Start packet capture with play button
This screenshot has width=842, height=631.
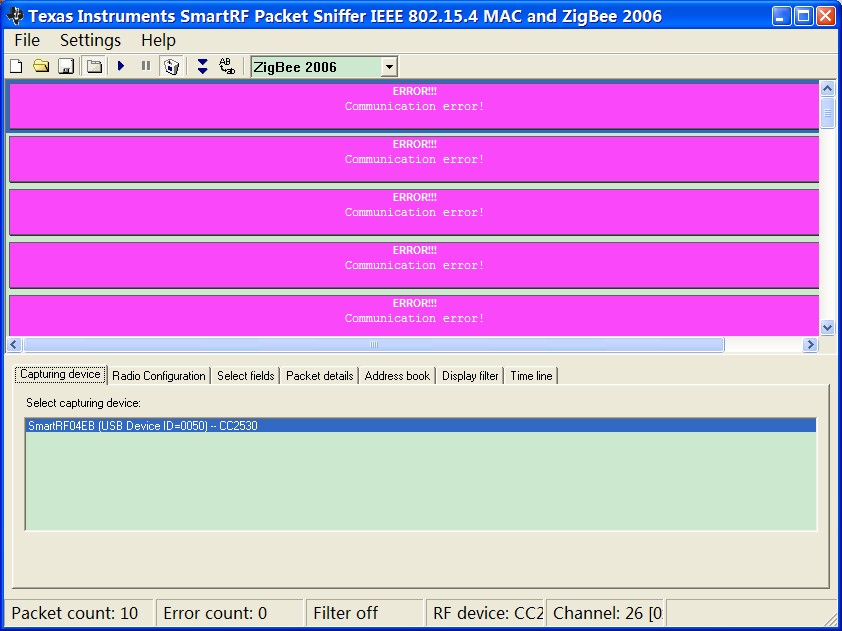click(121, 66)
